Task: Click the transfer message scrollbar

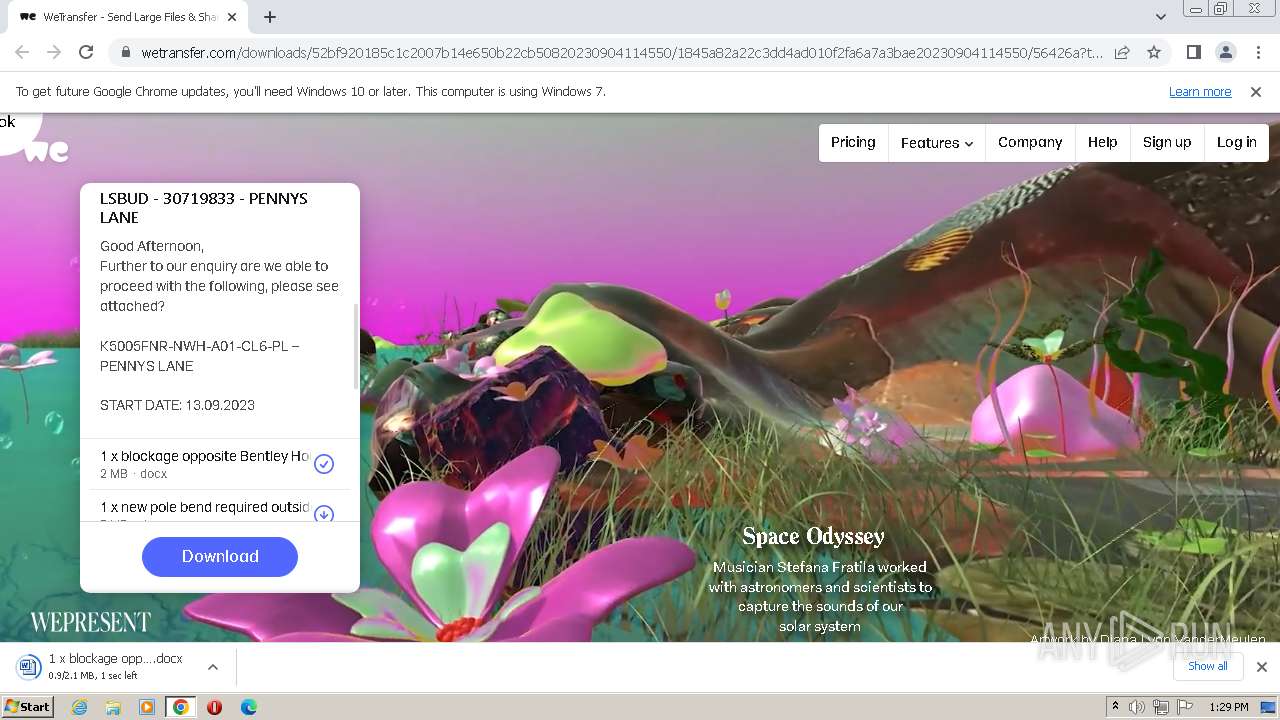Action: tap(355, 346)
